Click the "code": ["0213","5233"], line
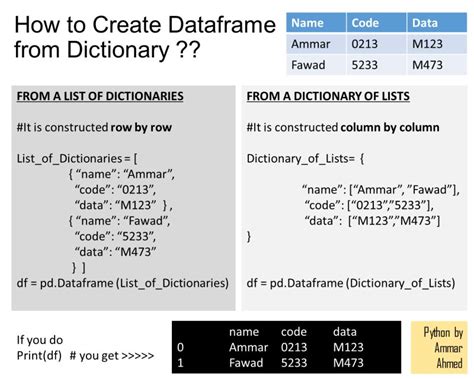Image resolution: width=474 pixels, height=379 pixels. click(369, 205)
